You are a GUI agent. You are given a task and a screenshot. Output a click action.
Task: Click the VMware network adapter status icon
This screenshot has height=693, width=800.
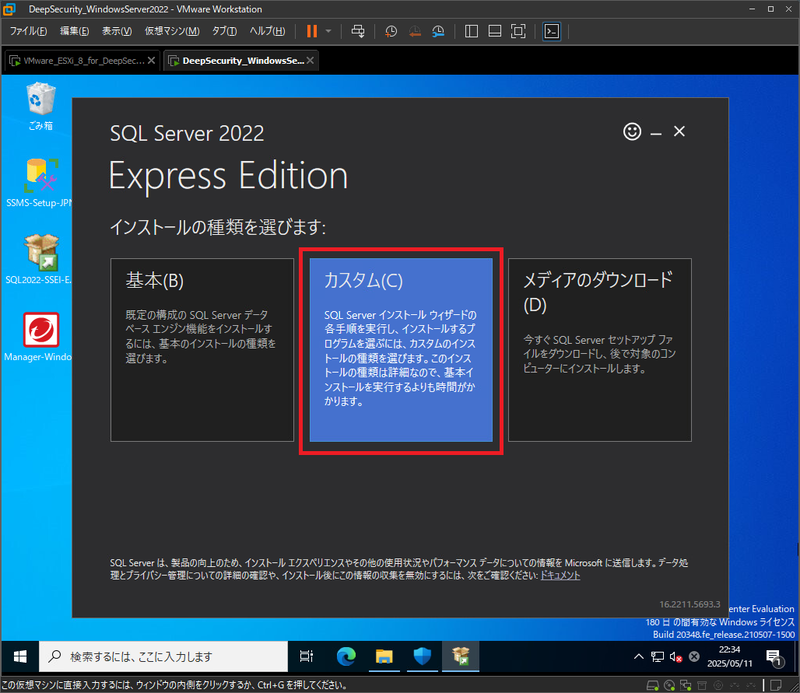(x=686, y=685)
